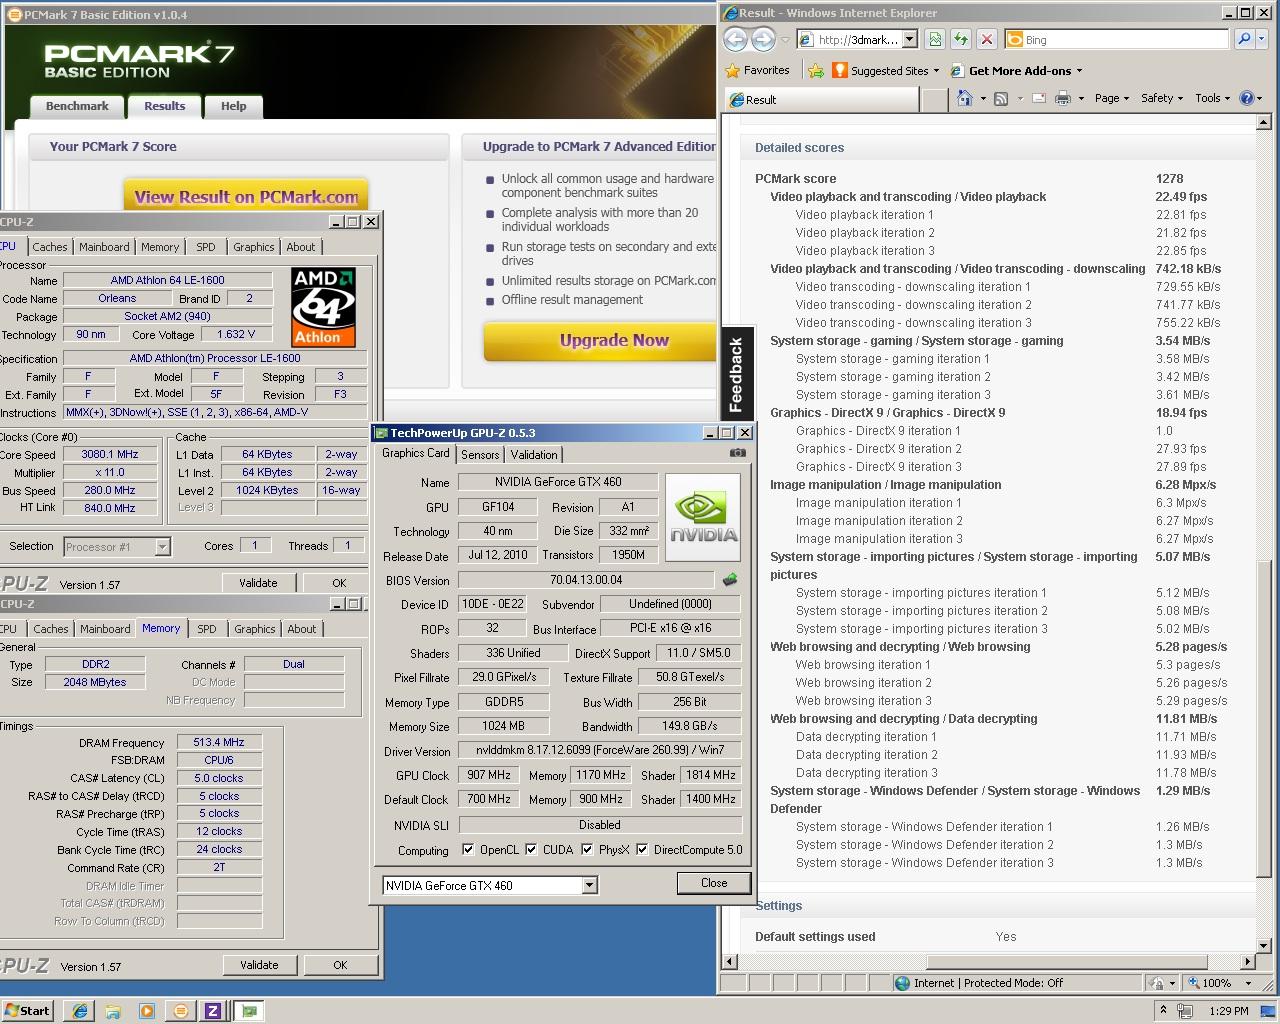
Task: Open the Validation tab in GPU-Z
Action: point(534,454)
